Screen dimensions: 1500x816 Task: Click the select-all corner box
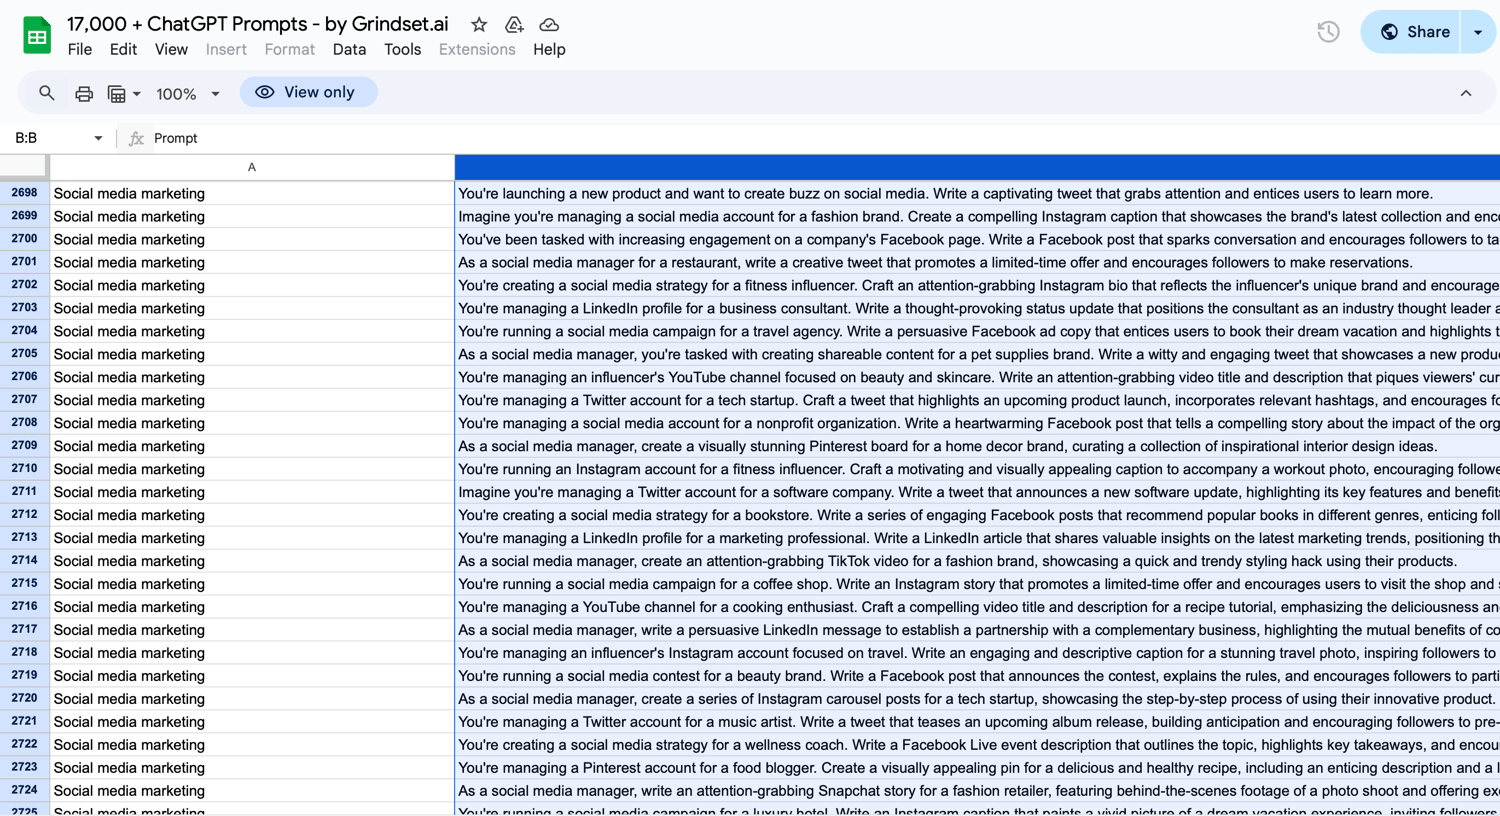[x=24, y=167]
